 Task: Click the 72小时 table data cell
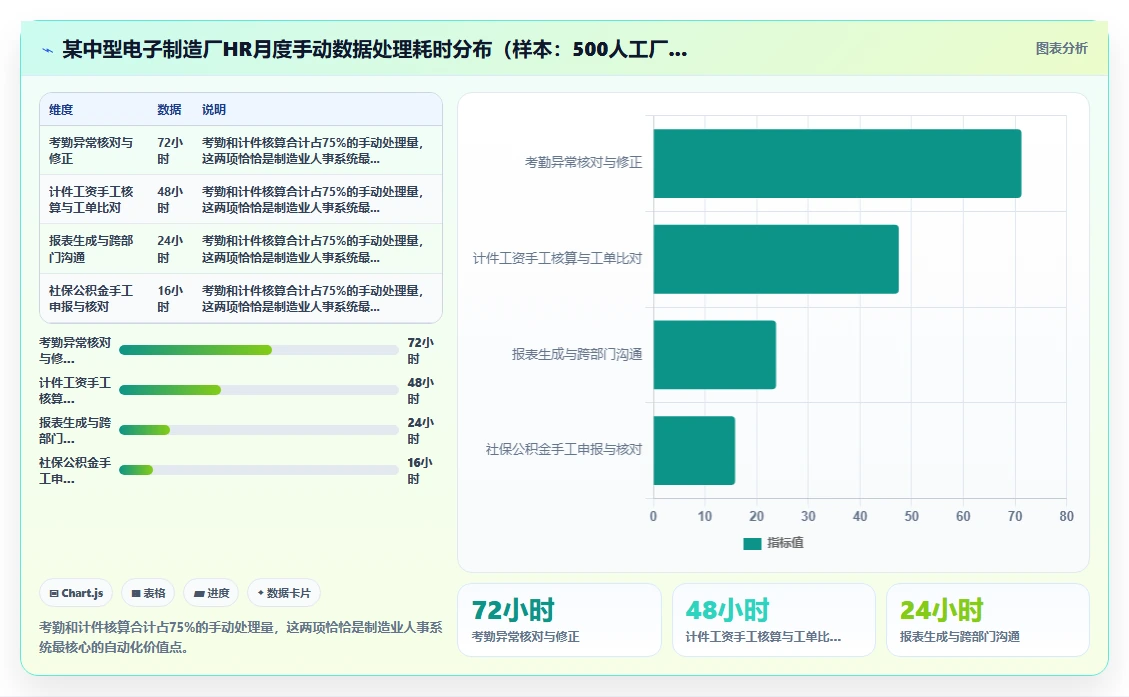tap(171, 150)
